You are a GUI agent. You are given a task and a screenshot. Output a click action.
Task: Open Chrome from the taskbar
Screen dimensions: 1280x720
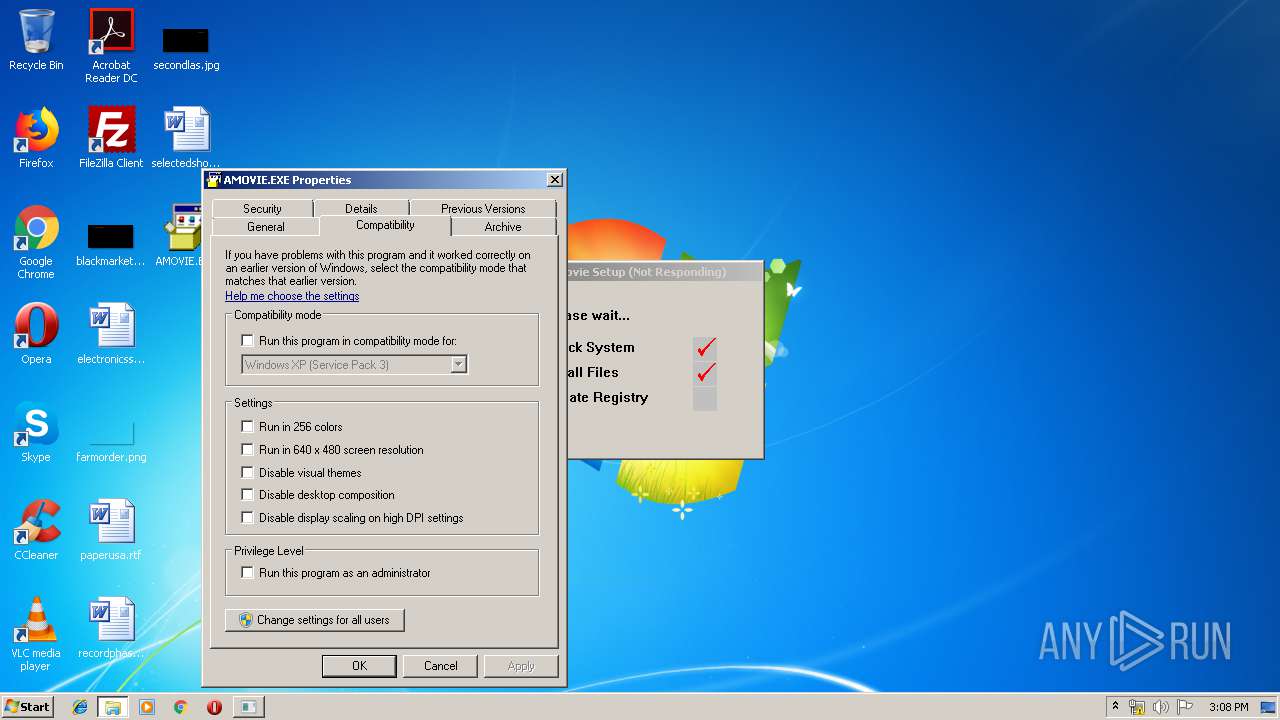coord(180,707)
